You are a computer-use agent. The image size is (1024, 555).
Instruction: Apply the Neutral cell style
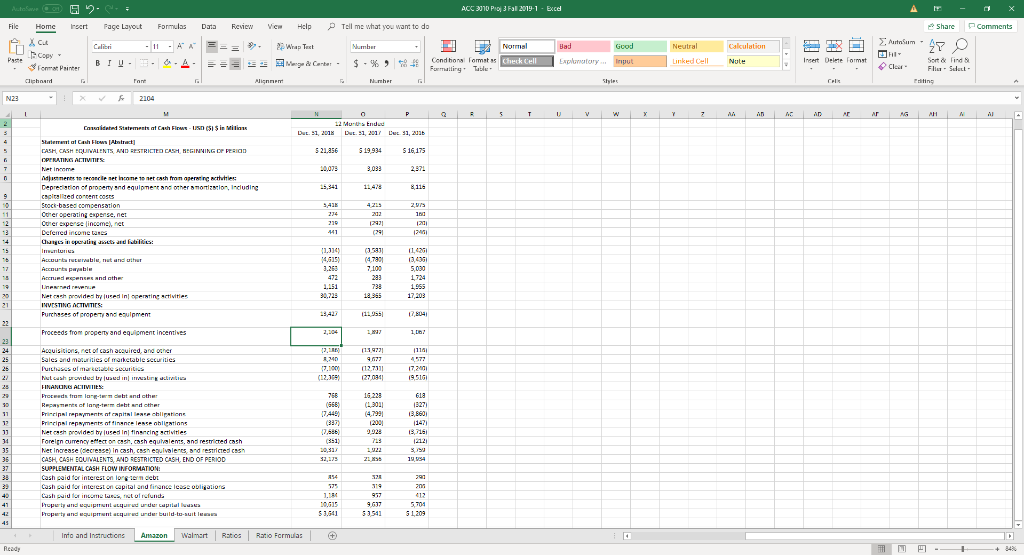pos(697,46)
